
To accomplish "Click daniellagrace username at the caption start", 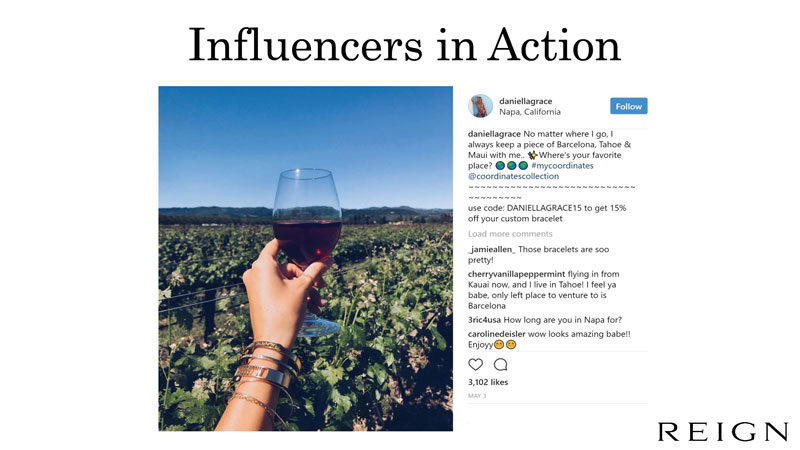I will point(493,133).
